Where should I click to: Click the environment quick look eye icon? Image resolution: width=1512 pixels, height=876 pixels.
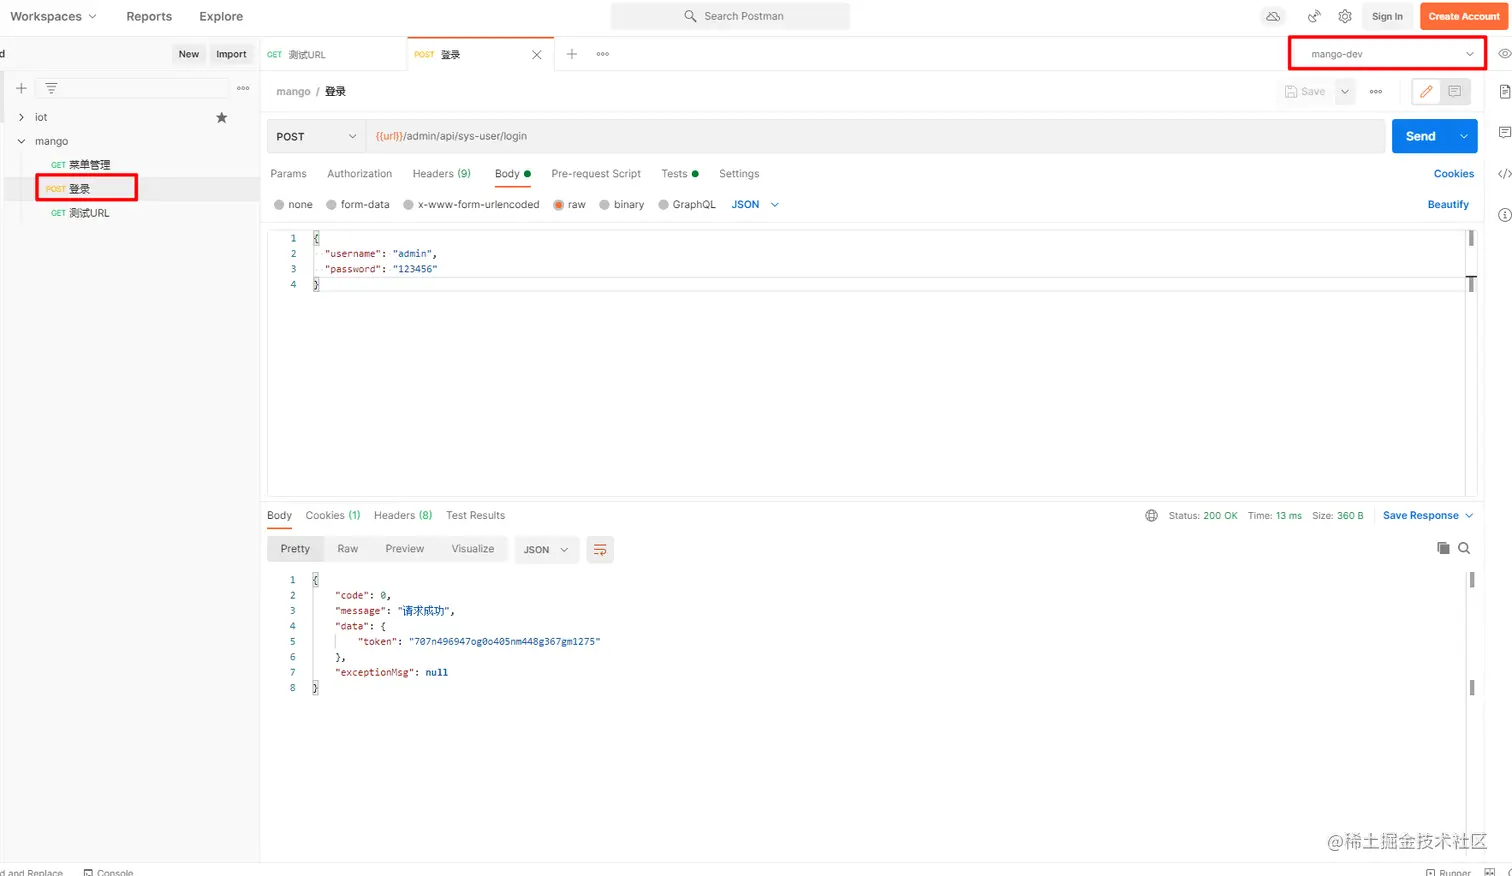click(1504, 54)
